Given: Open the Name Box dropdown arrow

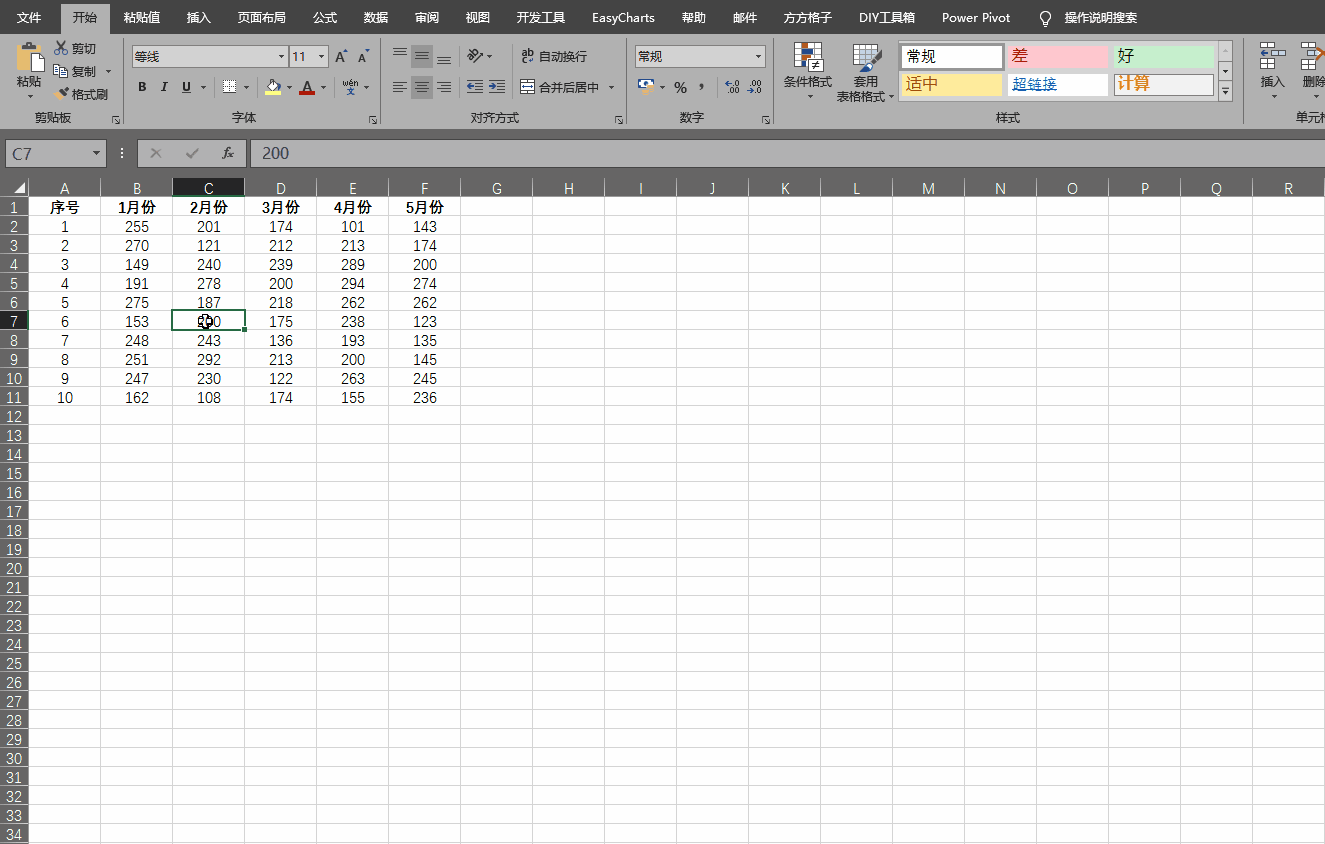Looking at the screenshot, I should point(96,153).
